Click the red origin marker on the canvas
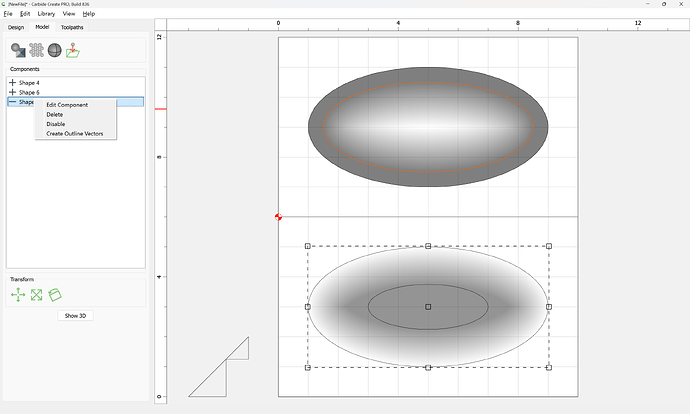This screenshot has width=690, height=414. 278,217
